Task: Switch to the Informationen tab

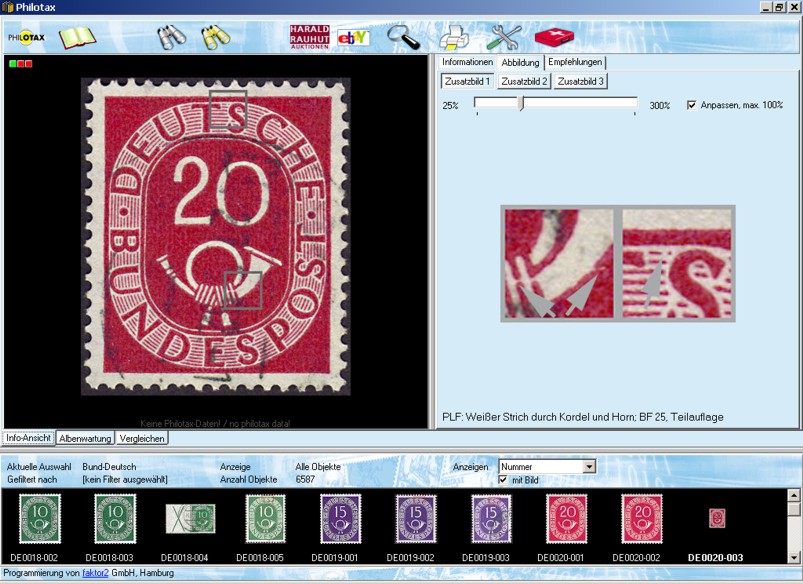Action: coord(468,62)
